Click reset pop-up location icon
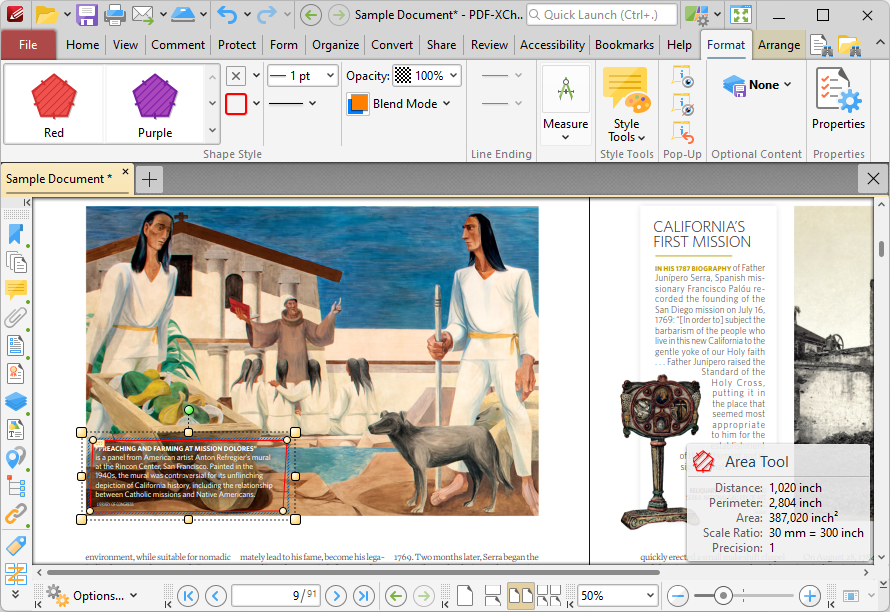The height and width of the screenshot is (612, 890). point(682,132)
